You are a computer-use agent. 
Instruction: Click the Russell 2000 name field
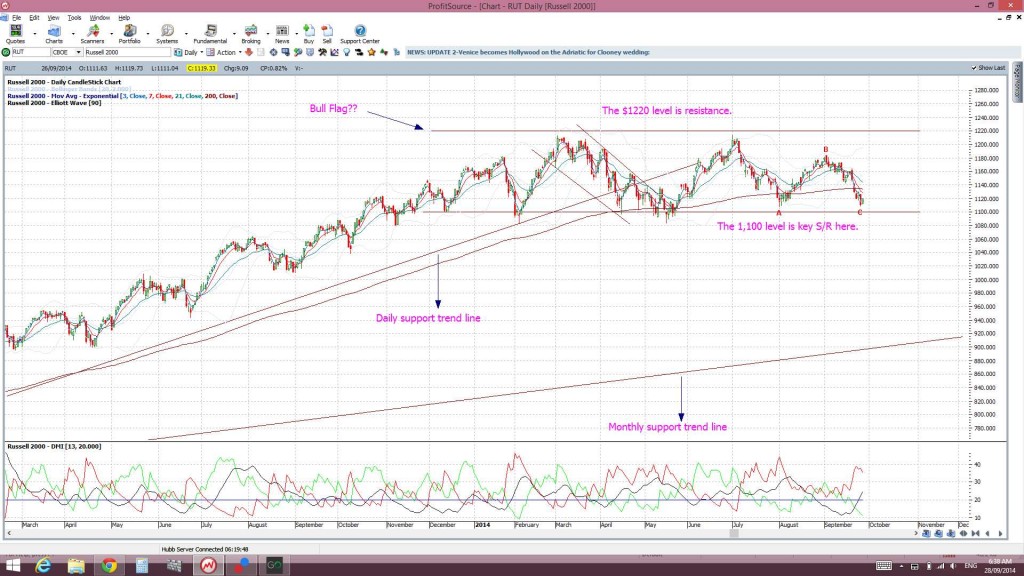point(127,52)
